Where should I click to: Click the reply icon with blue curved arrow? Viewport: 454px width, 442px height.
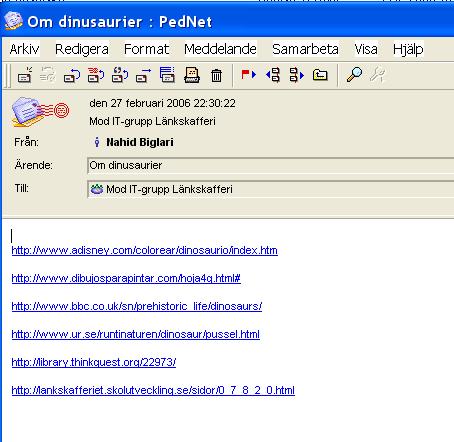click(x=72, y=75)
